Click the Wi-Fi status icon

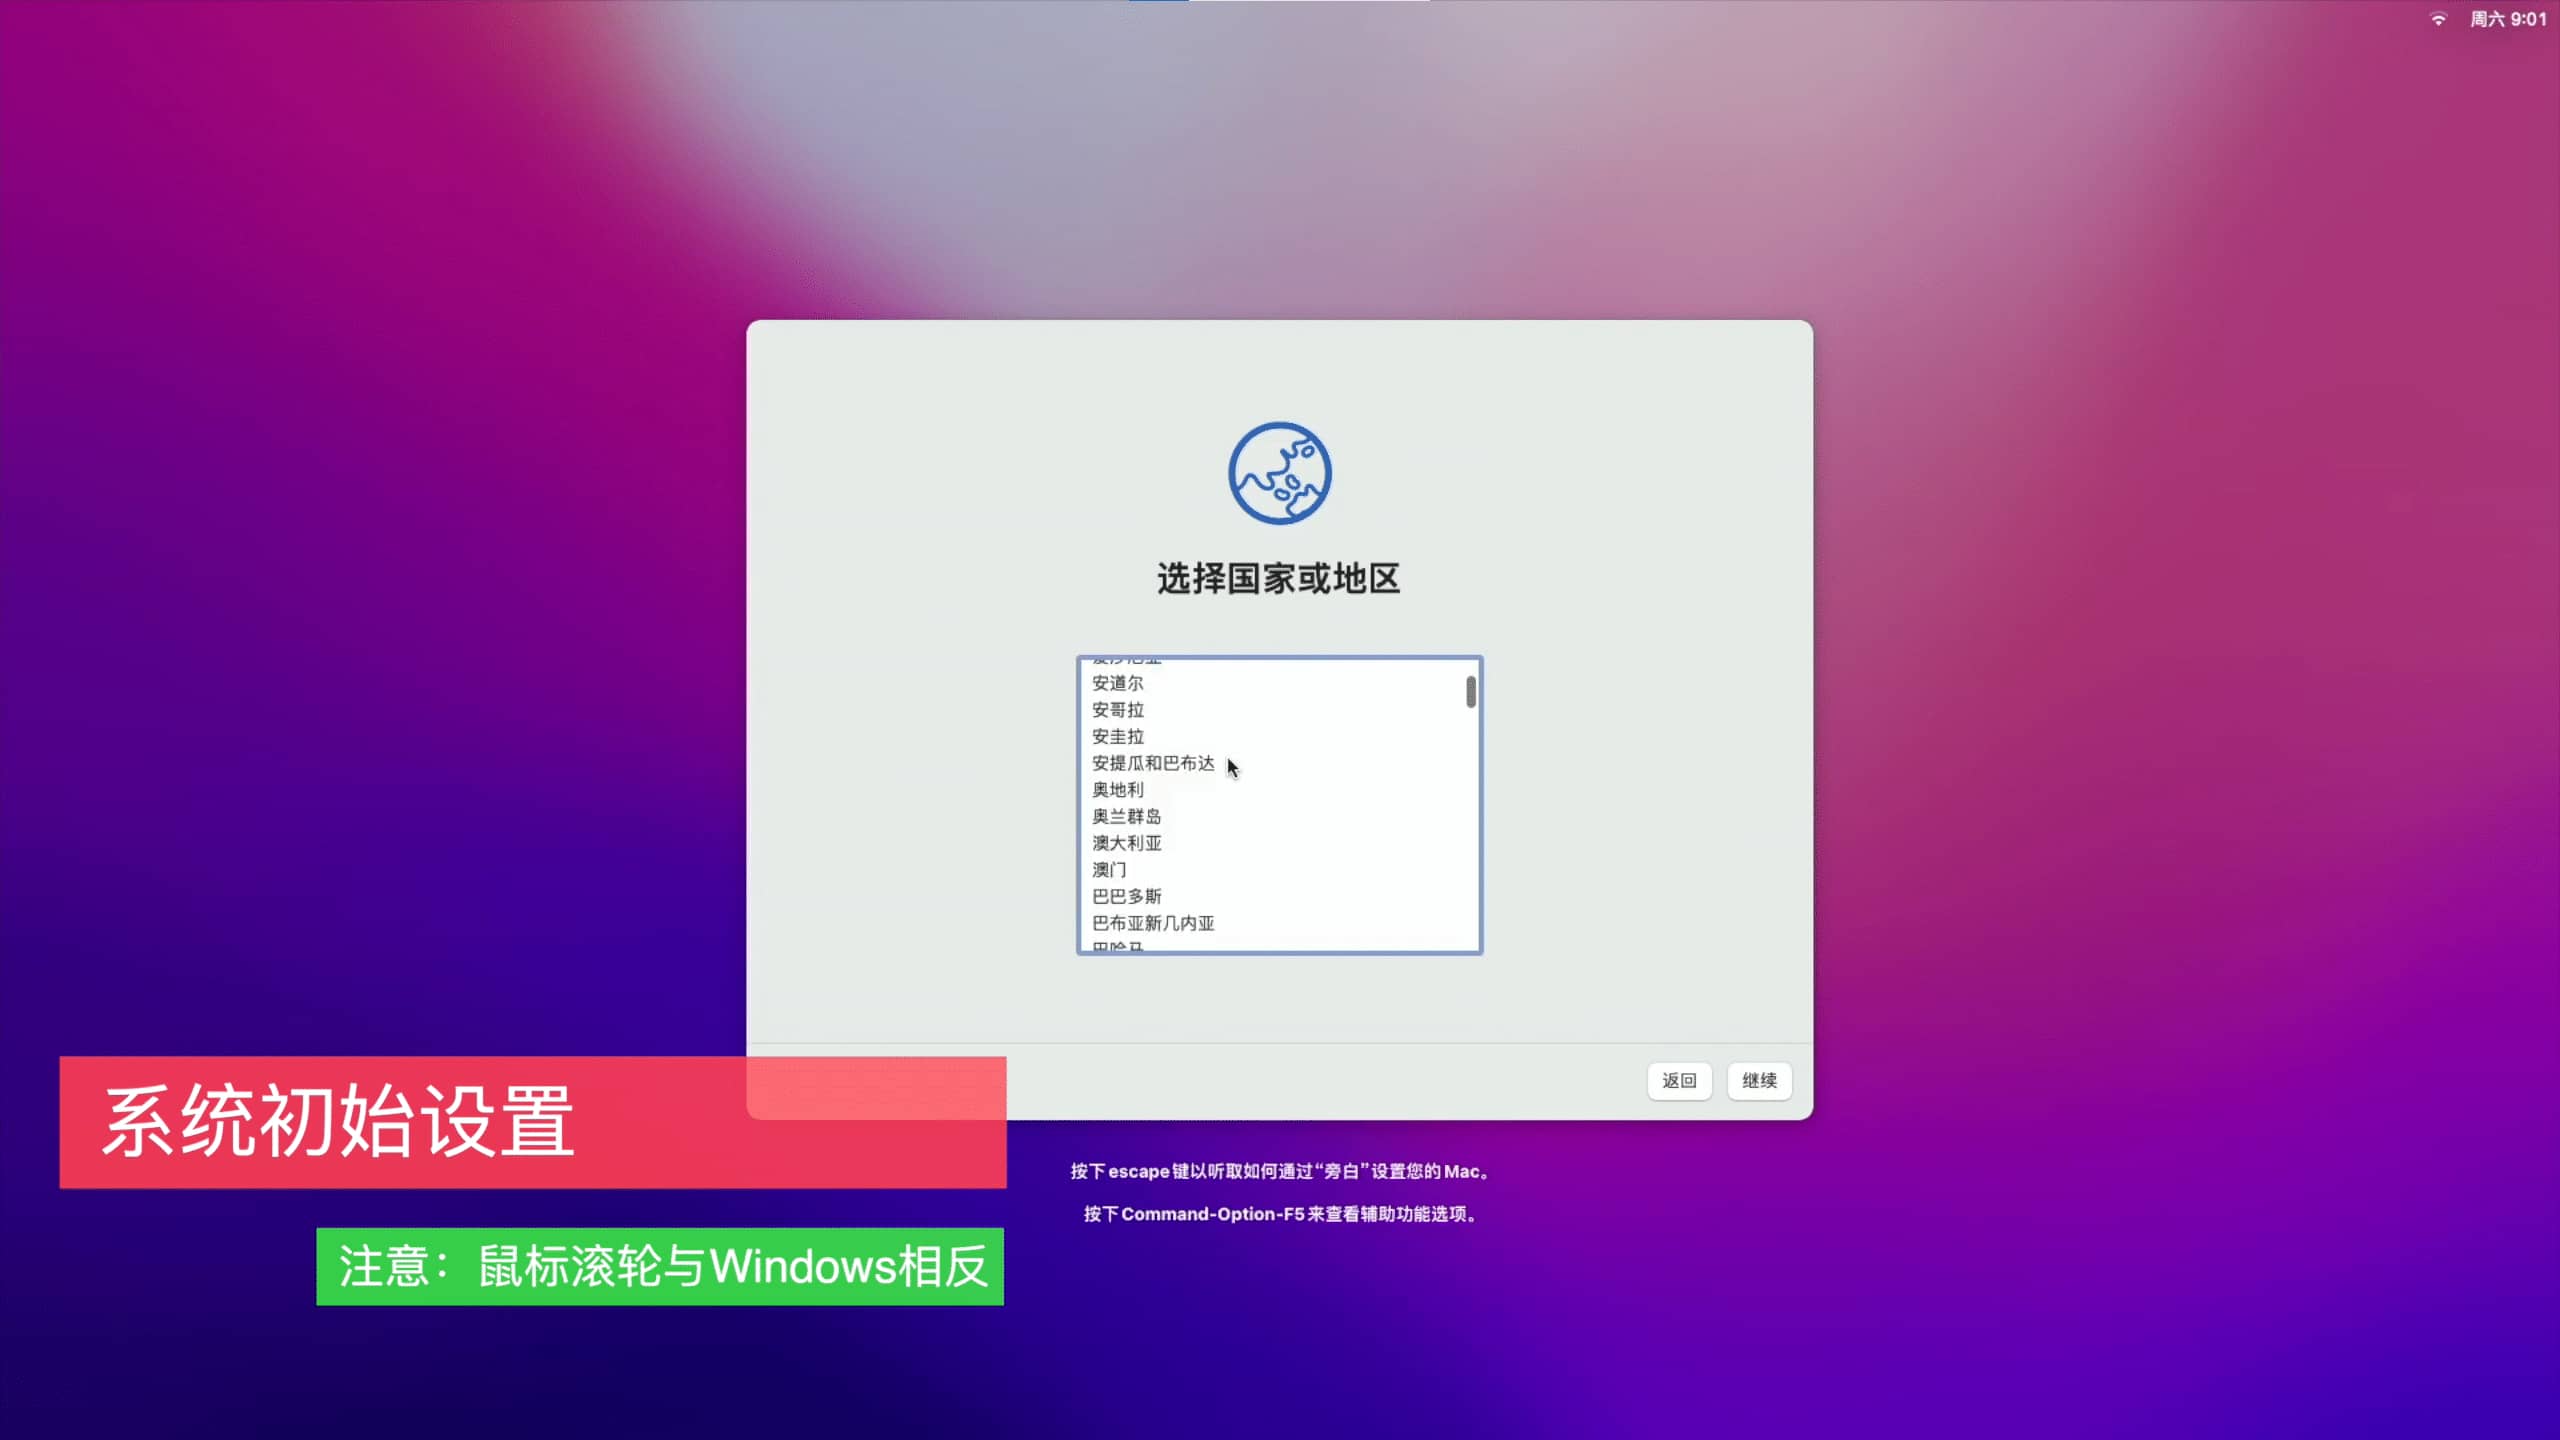point(2438,19)
